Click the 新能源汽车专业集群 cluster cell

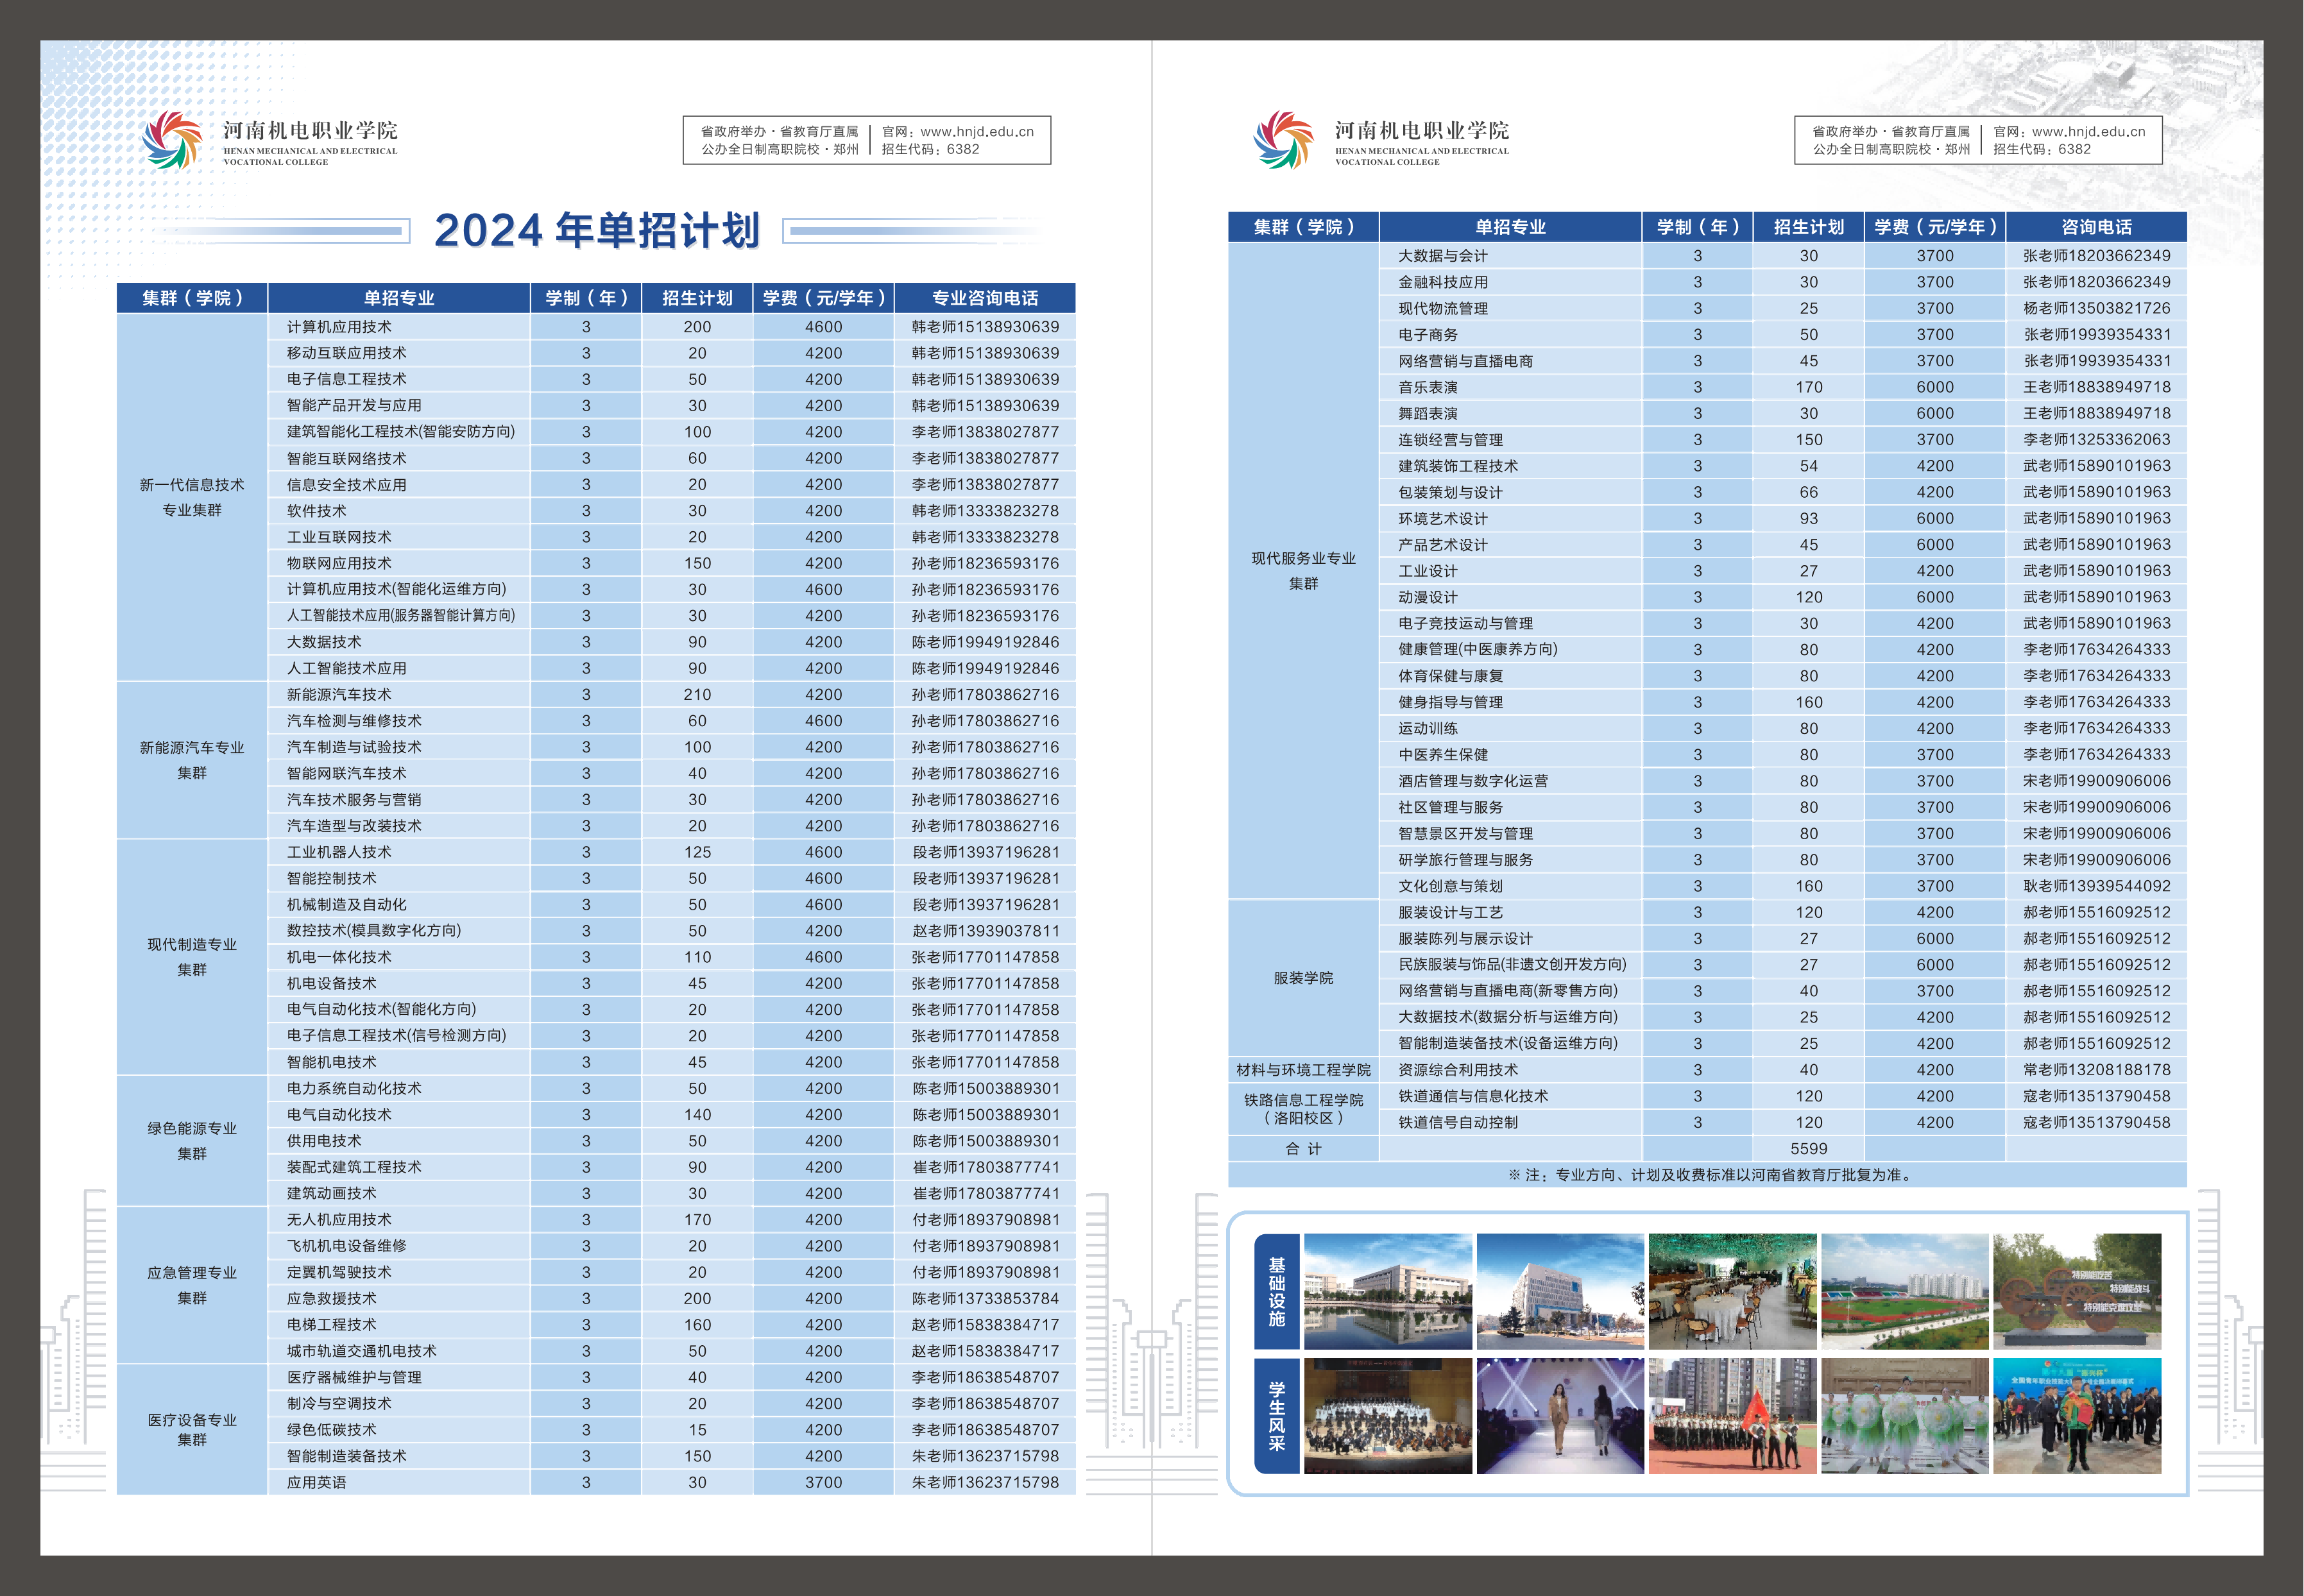tap(192, 760)
